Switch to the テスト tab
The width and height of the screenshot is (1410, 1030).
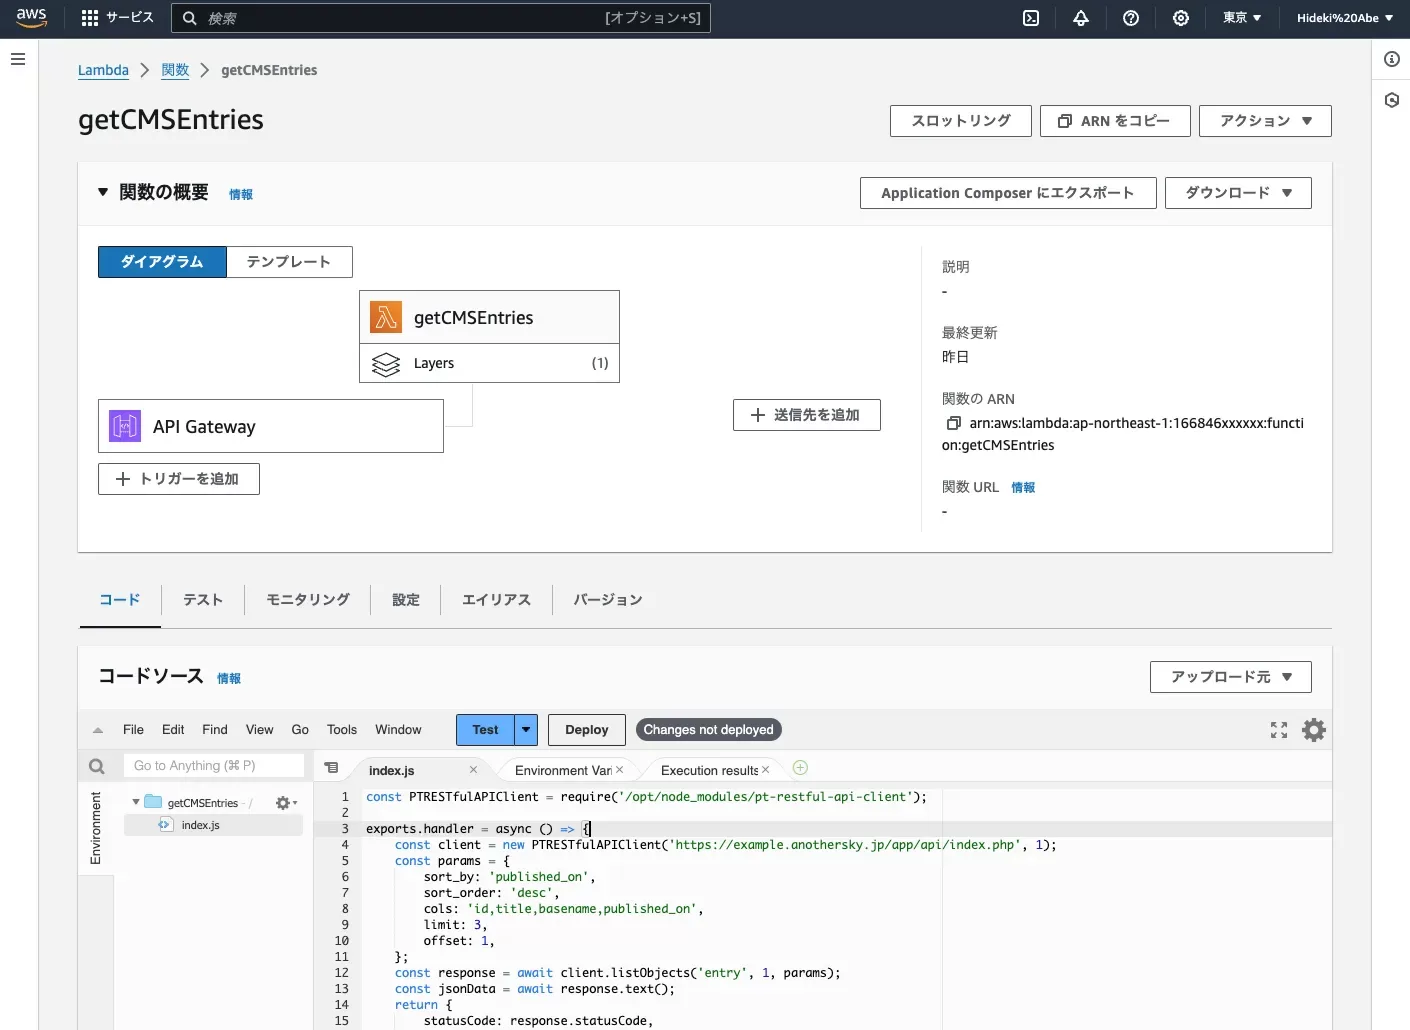click(203, 600)
